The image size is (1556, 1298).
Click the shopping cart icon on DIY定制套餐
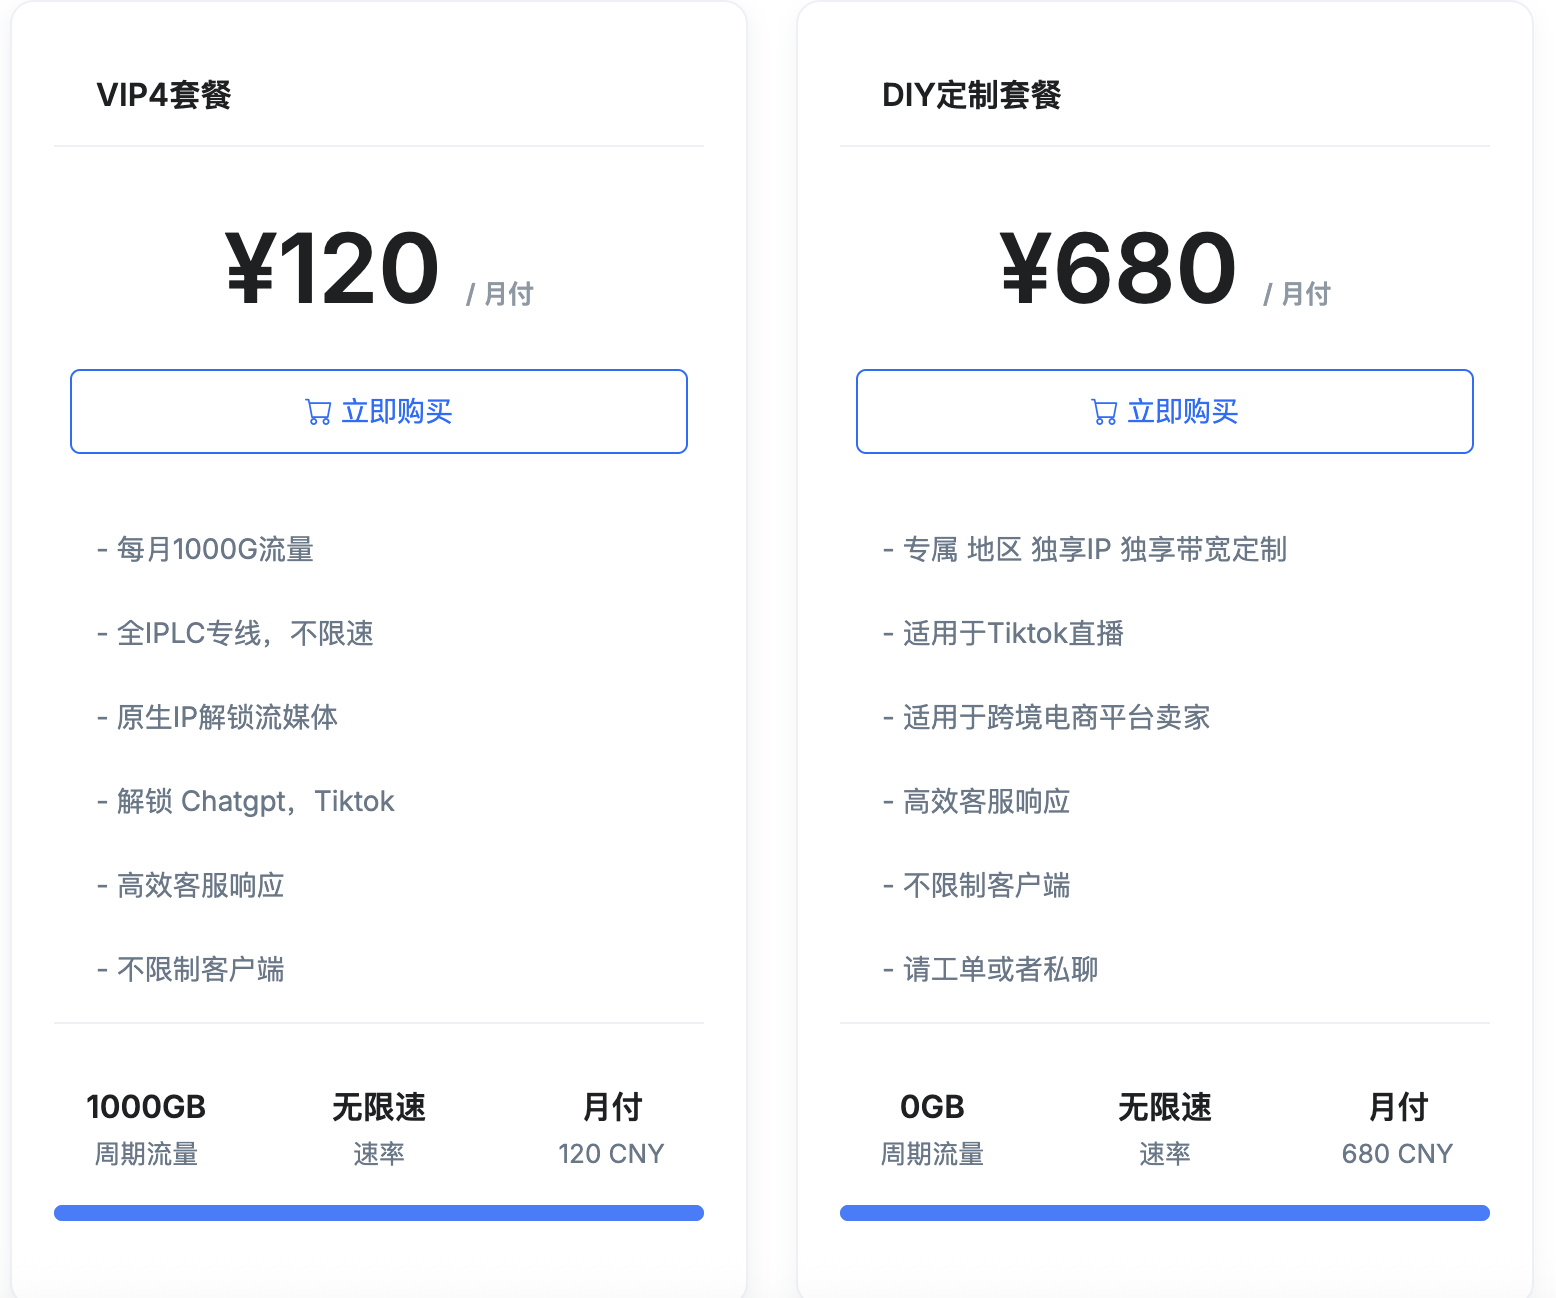1104,411
